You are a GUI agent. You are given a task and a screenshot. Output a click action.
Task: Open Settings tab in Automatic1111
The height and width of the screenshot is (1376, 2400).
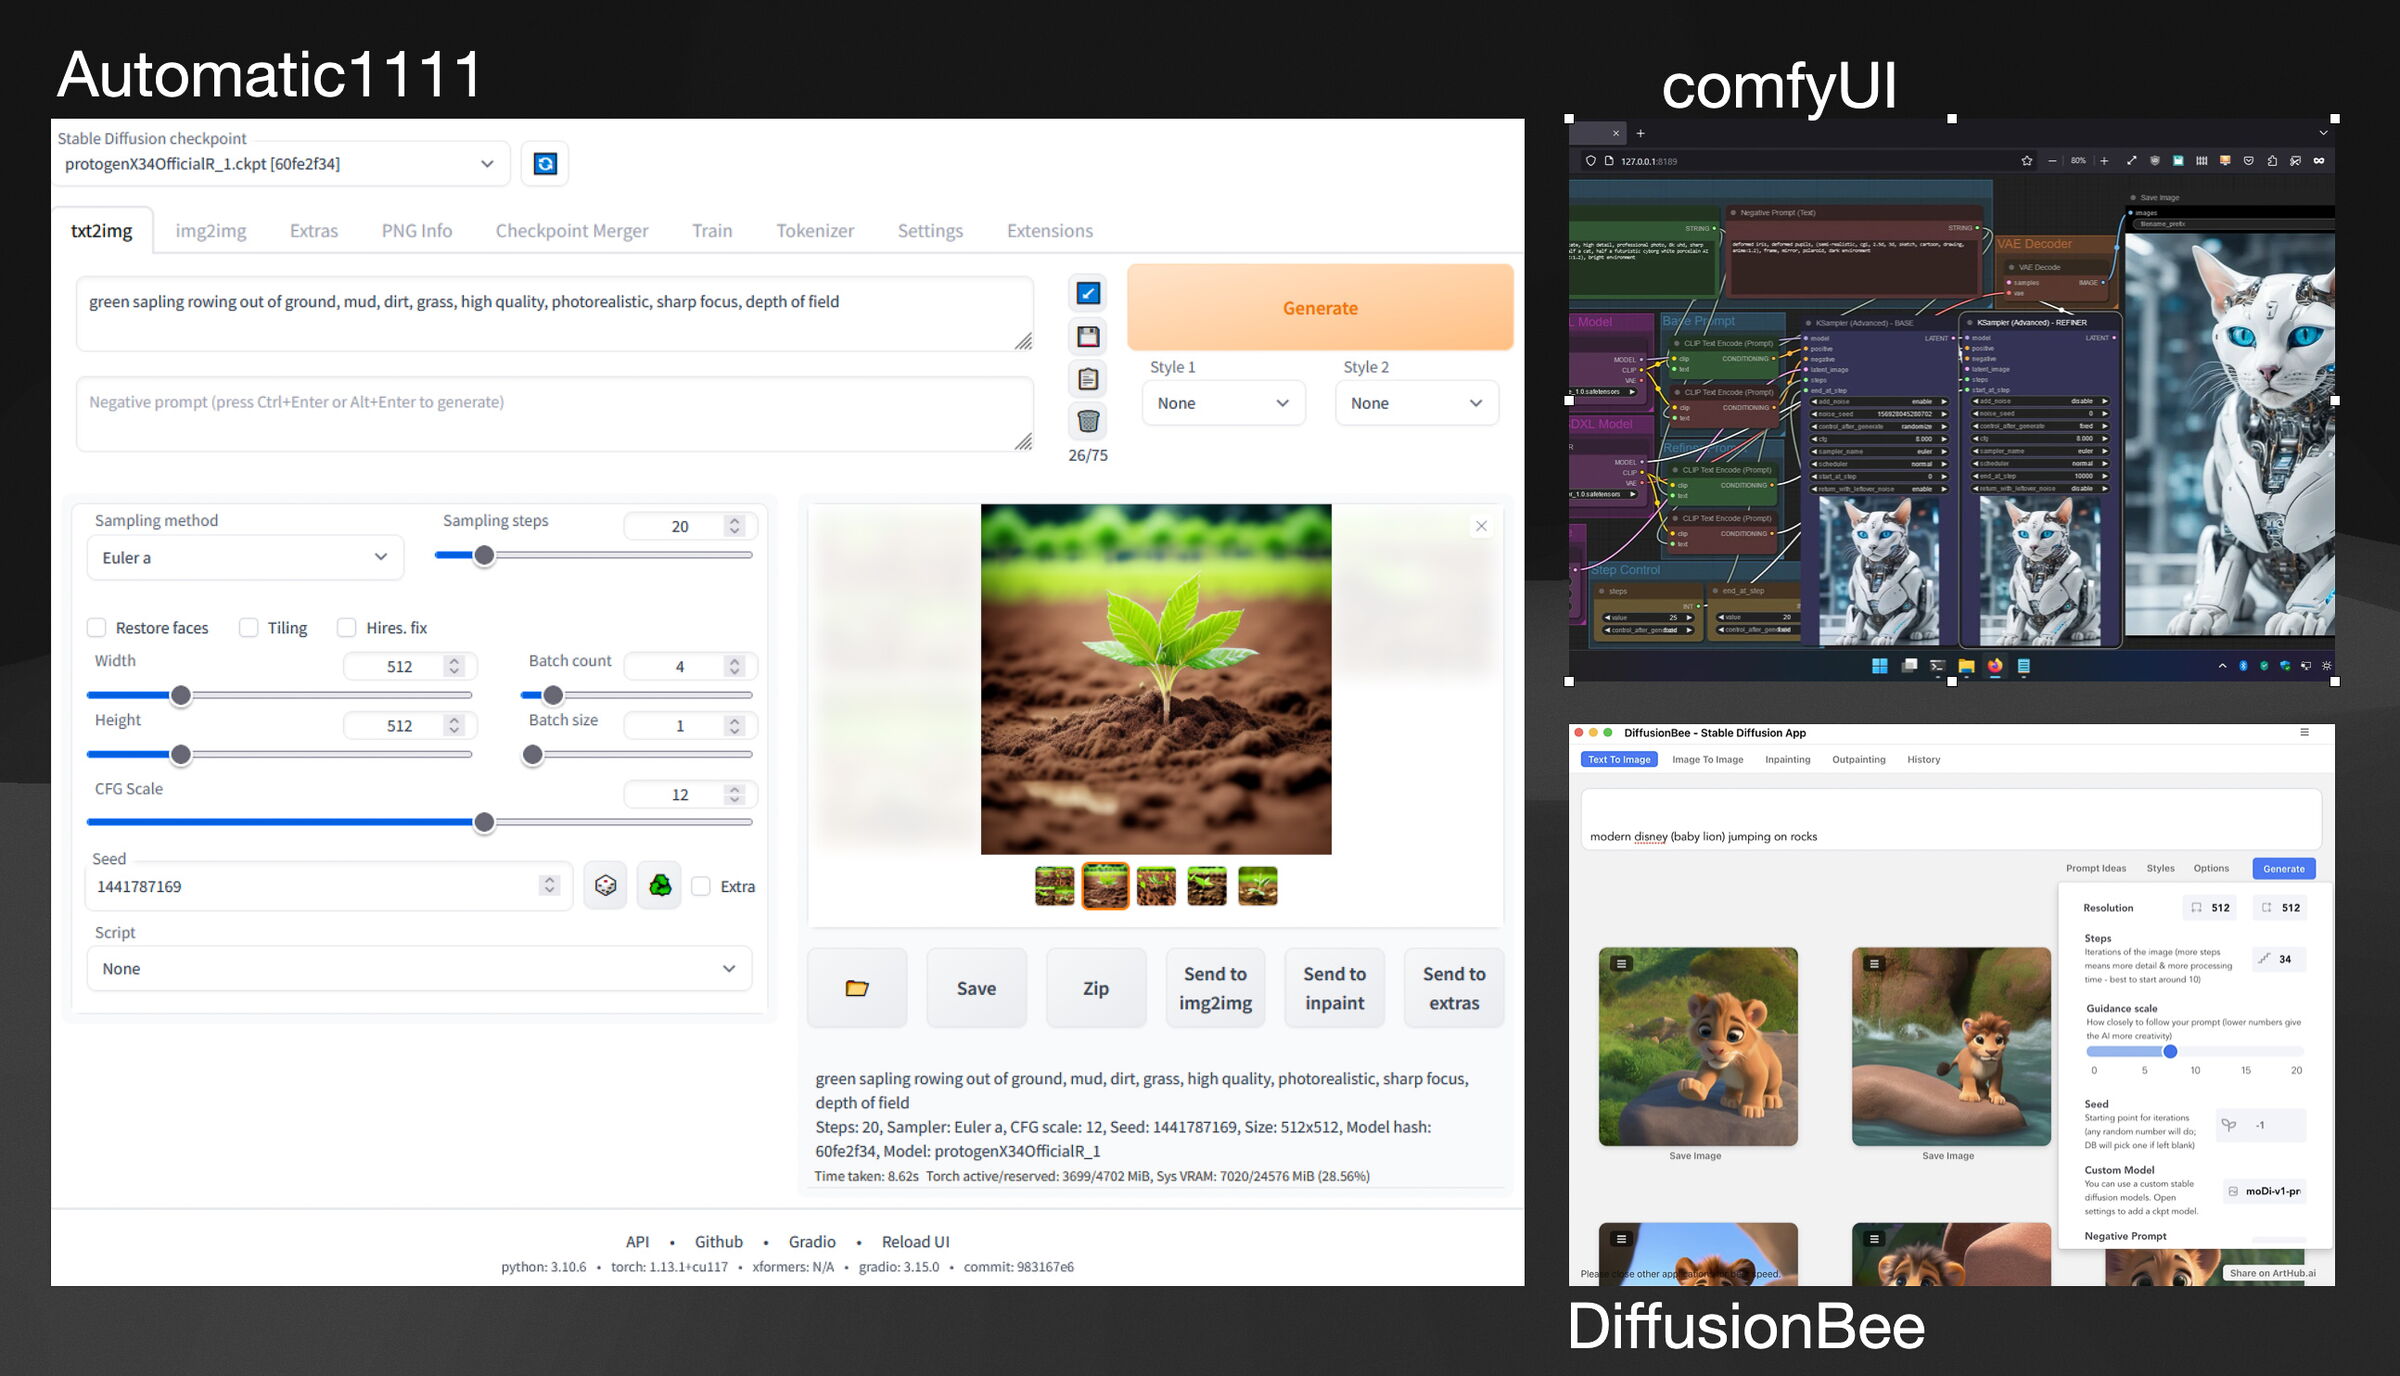click(x=930, y=231)
